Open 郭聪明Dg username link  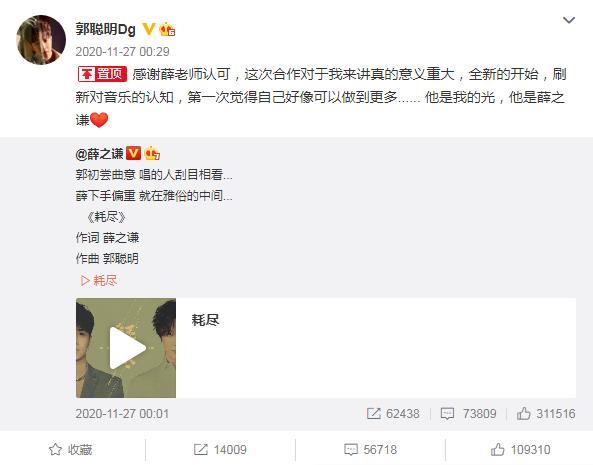coord(106,29)
